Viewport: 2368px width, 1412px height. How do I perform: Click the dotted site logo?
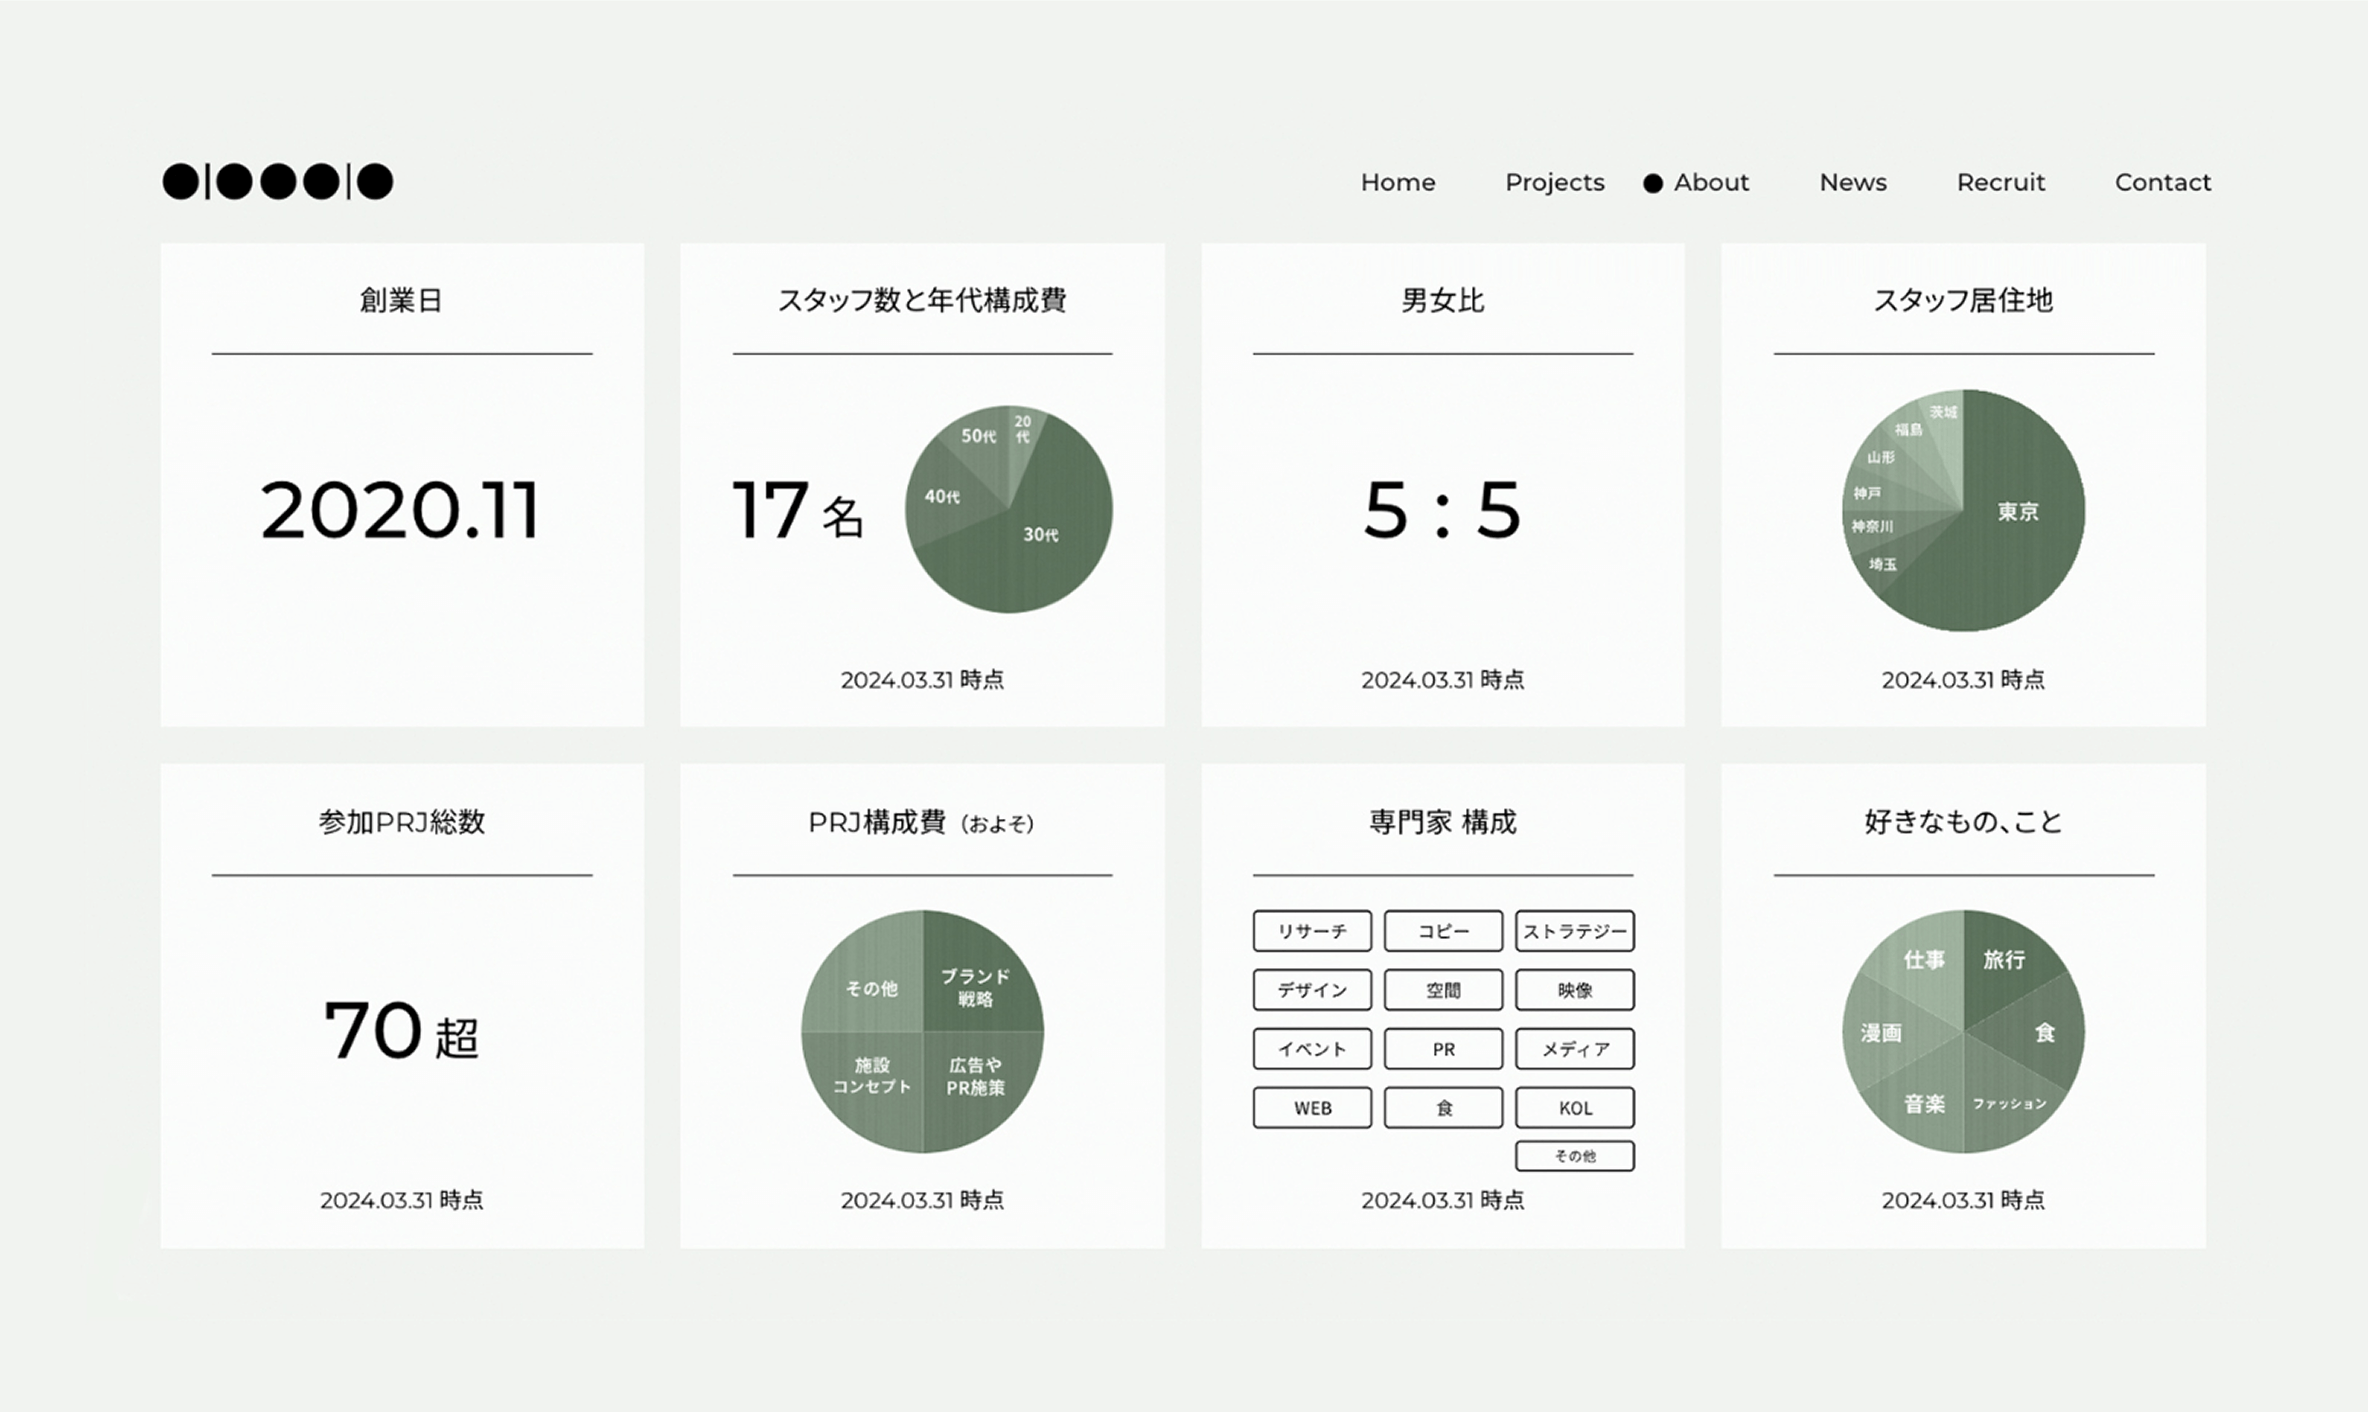point(277,182)
